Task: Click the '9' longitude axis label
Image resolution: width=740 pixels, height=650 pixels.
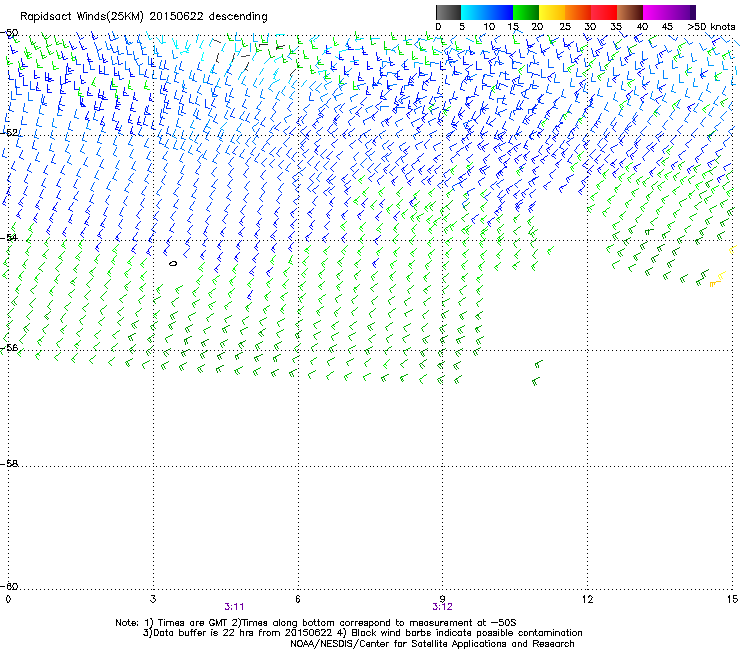Action: tap(443, 599)
